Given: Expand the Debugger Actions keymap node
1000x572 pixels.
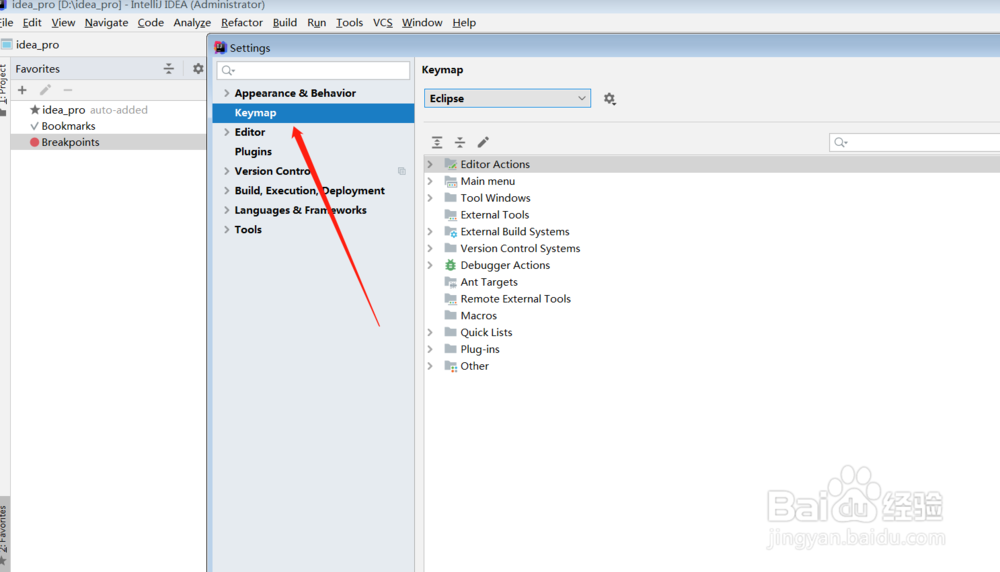Looking at the screenshot, I should coord(430,265).
